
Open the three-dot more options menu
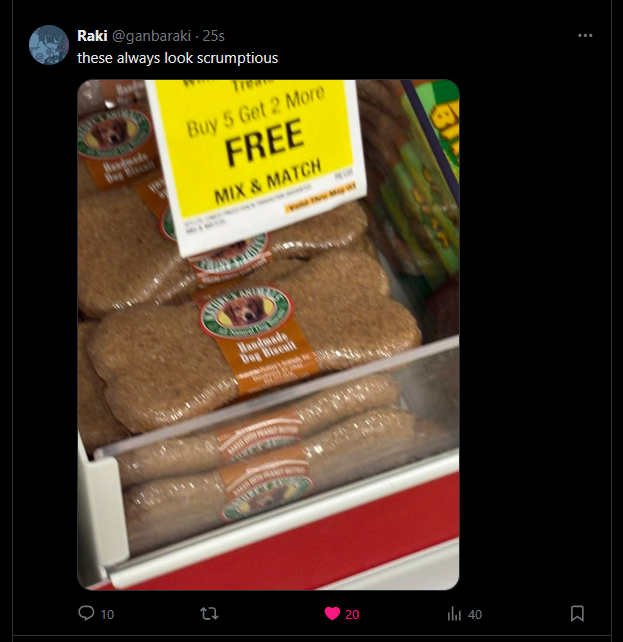coord(585,36)
